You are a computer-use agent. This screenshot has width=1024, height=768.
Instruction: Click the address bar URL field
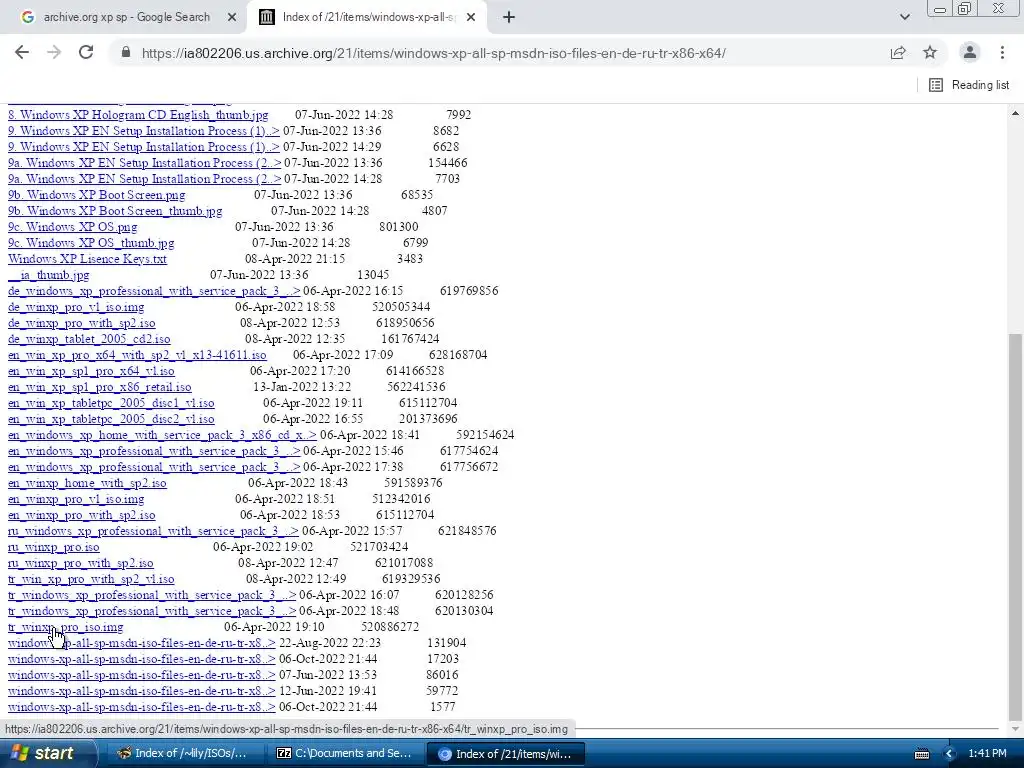[434, 53]
